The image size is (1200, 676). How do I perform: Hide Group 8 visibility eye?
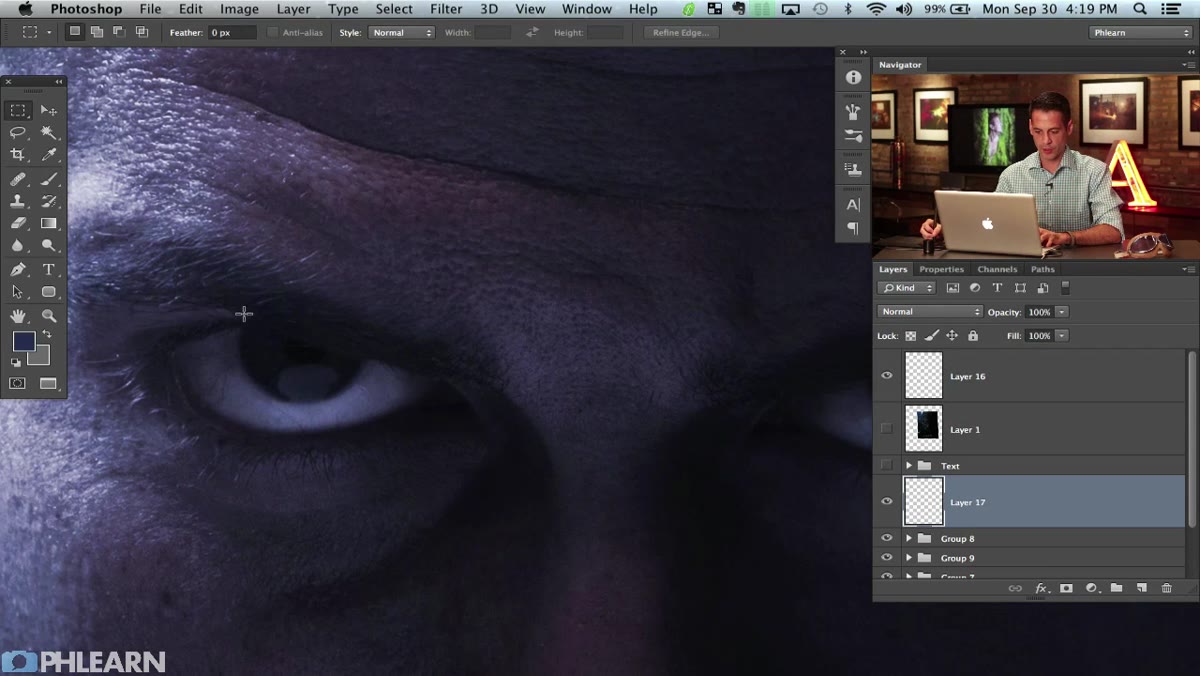point(886,538)
